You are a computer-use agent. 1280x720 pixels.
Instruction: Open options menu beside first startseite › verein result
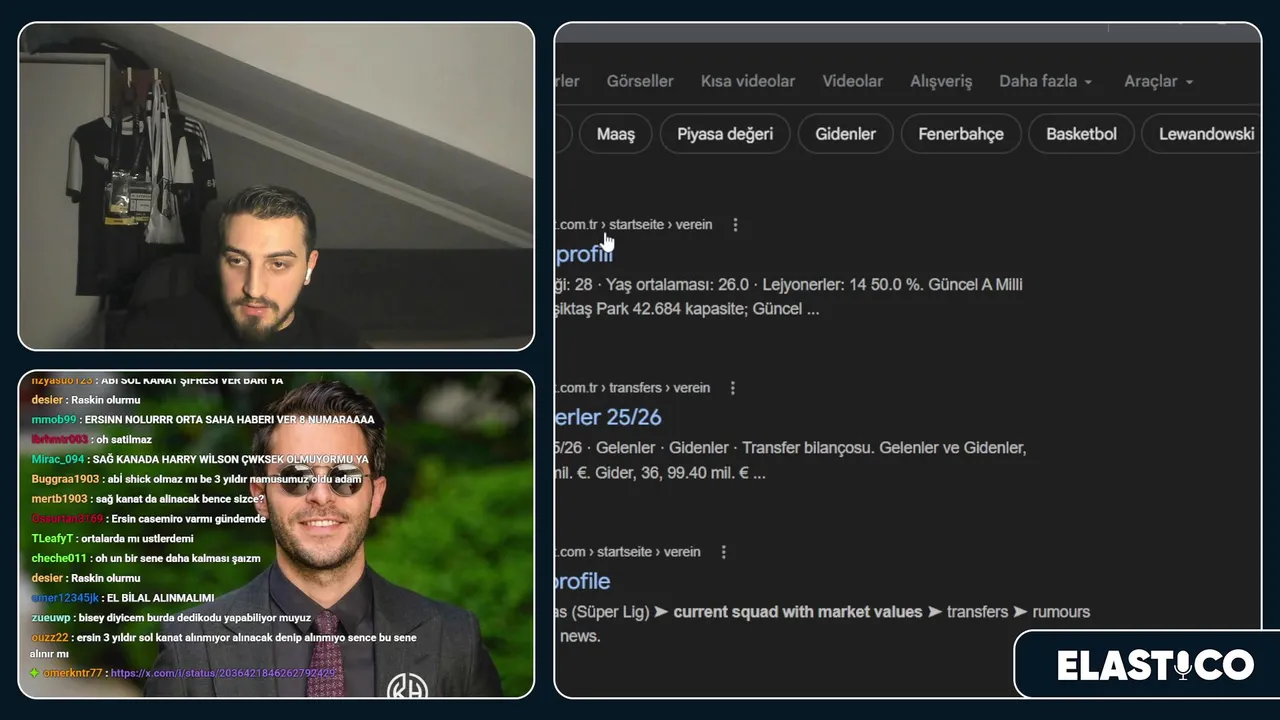click(x=735, y=225)
